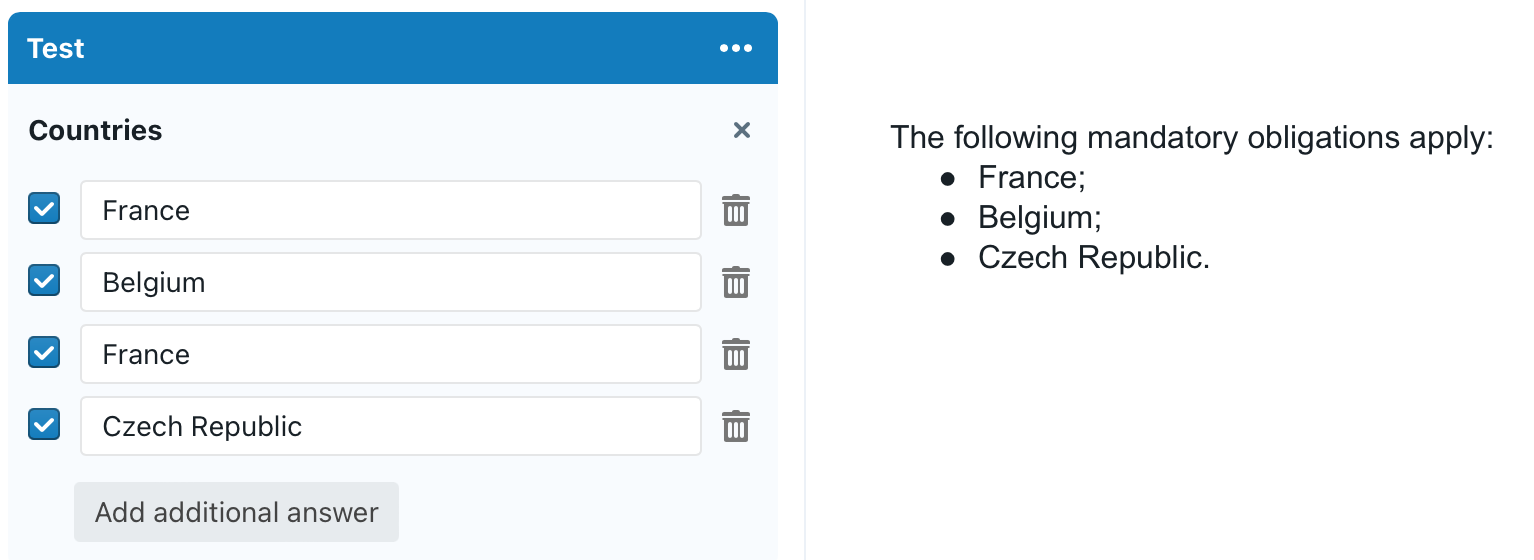Untick checkbox for second France below Belgium

click(x=44, y=352)
